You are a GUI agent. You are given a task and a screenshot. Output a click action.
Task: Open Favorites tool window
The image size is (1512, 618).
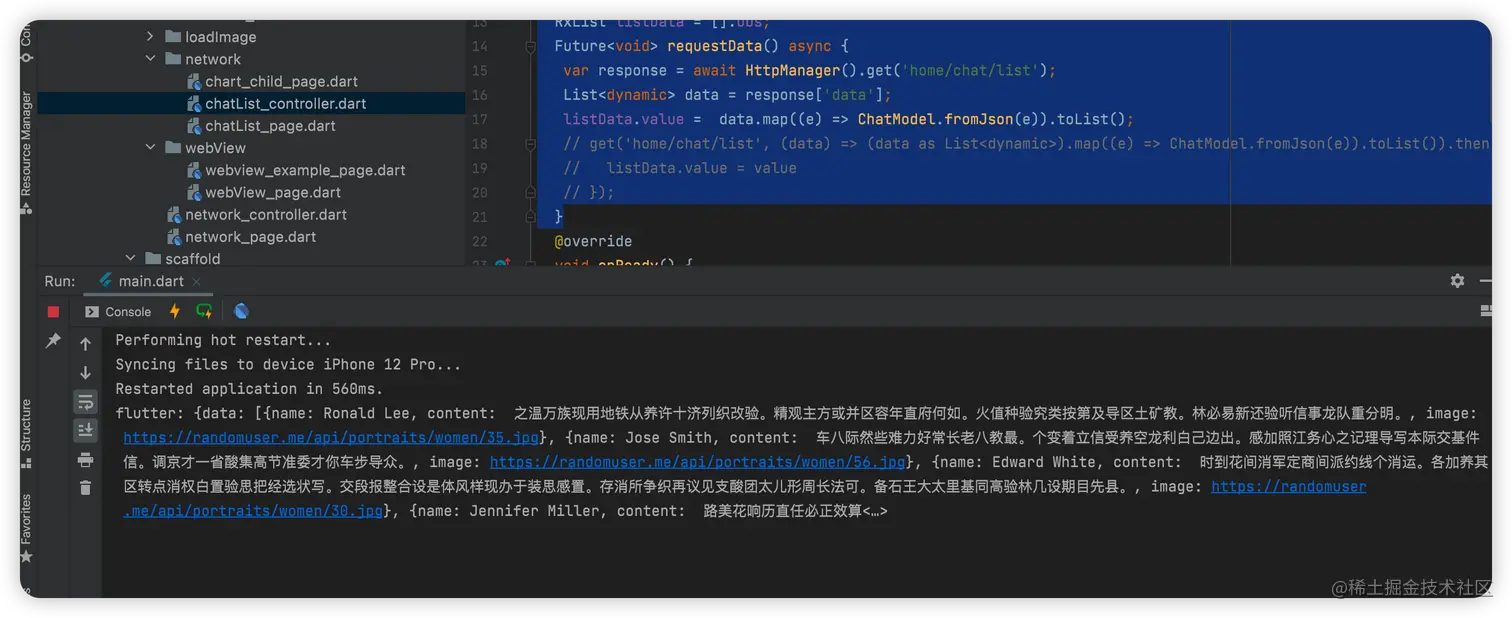click(26, 528)
